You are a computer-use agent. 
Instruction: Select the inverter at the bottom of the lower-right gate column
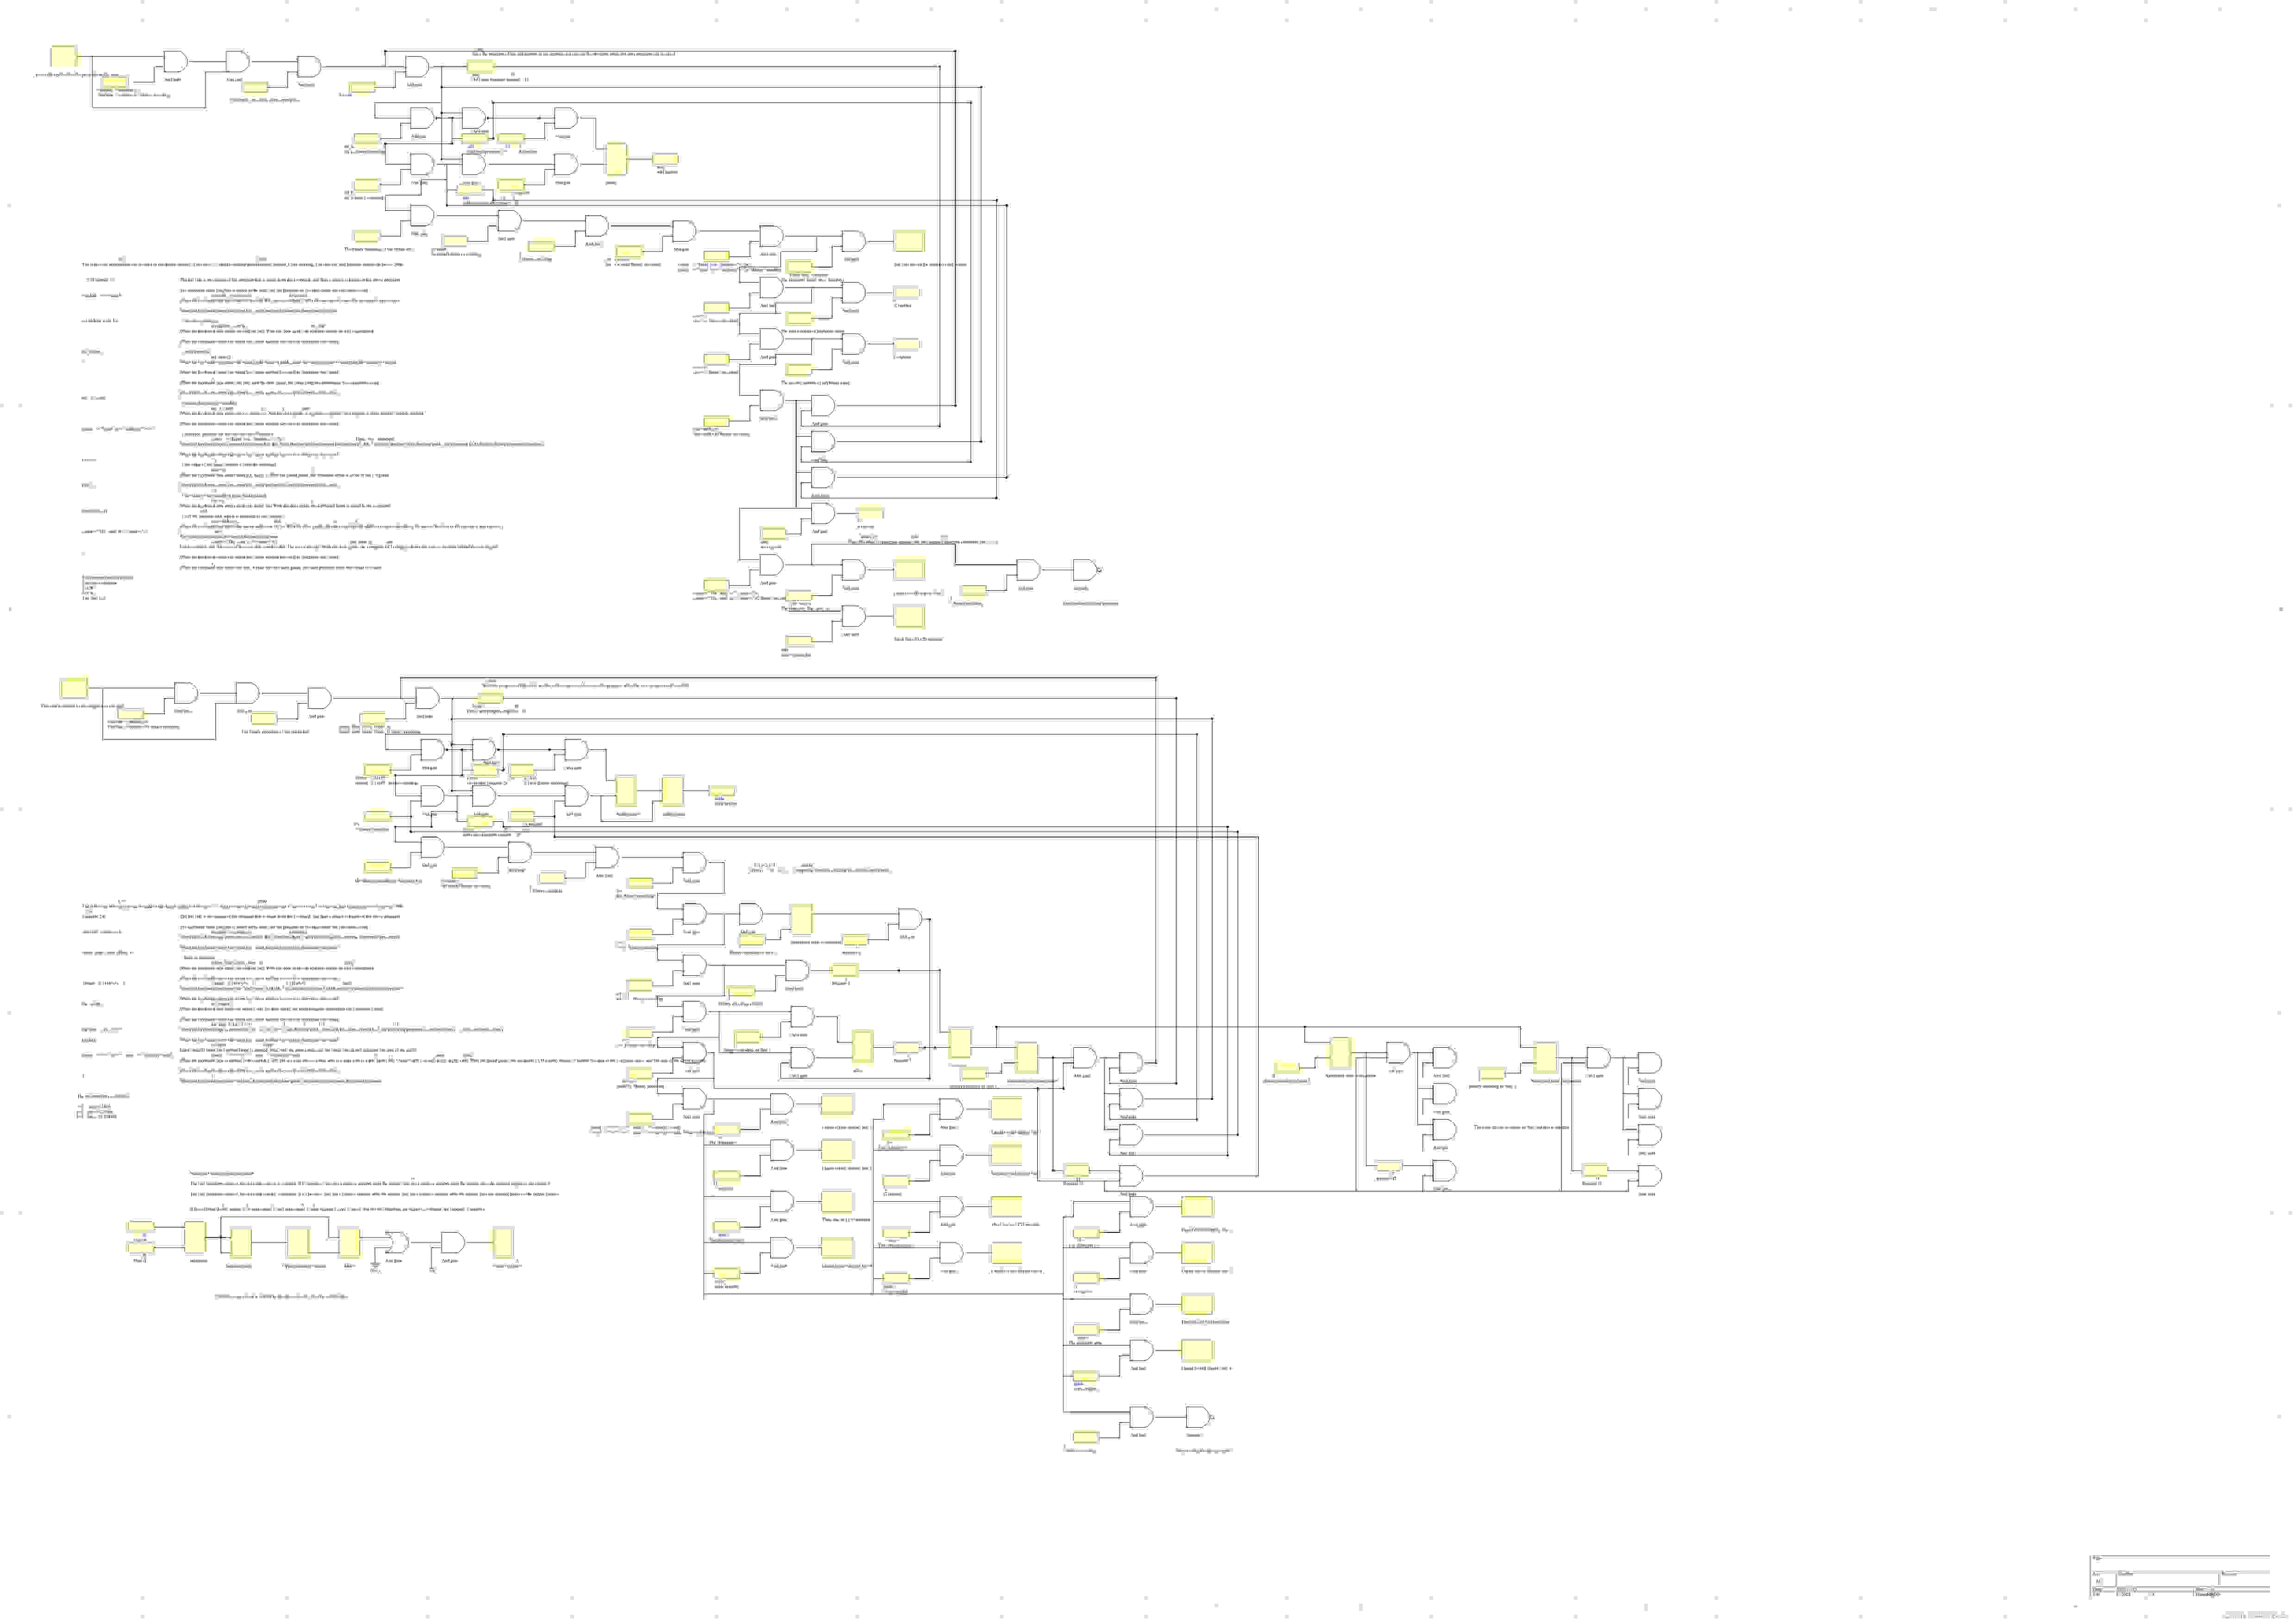tap(1199, 1417)
